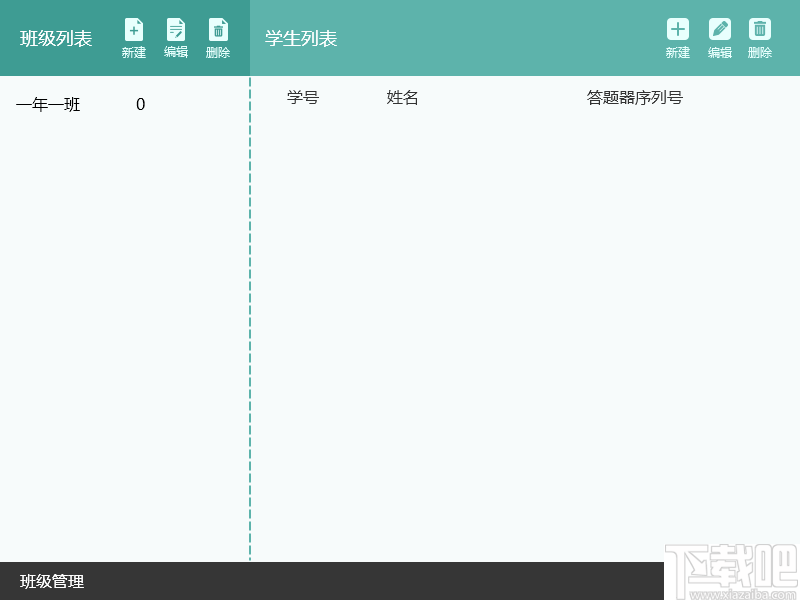
Task: Click the dashed divider between the two panels
Action: (249, 300)
